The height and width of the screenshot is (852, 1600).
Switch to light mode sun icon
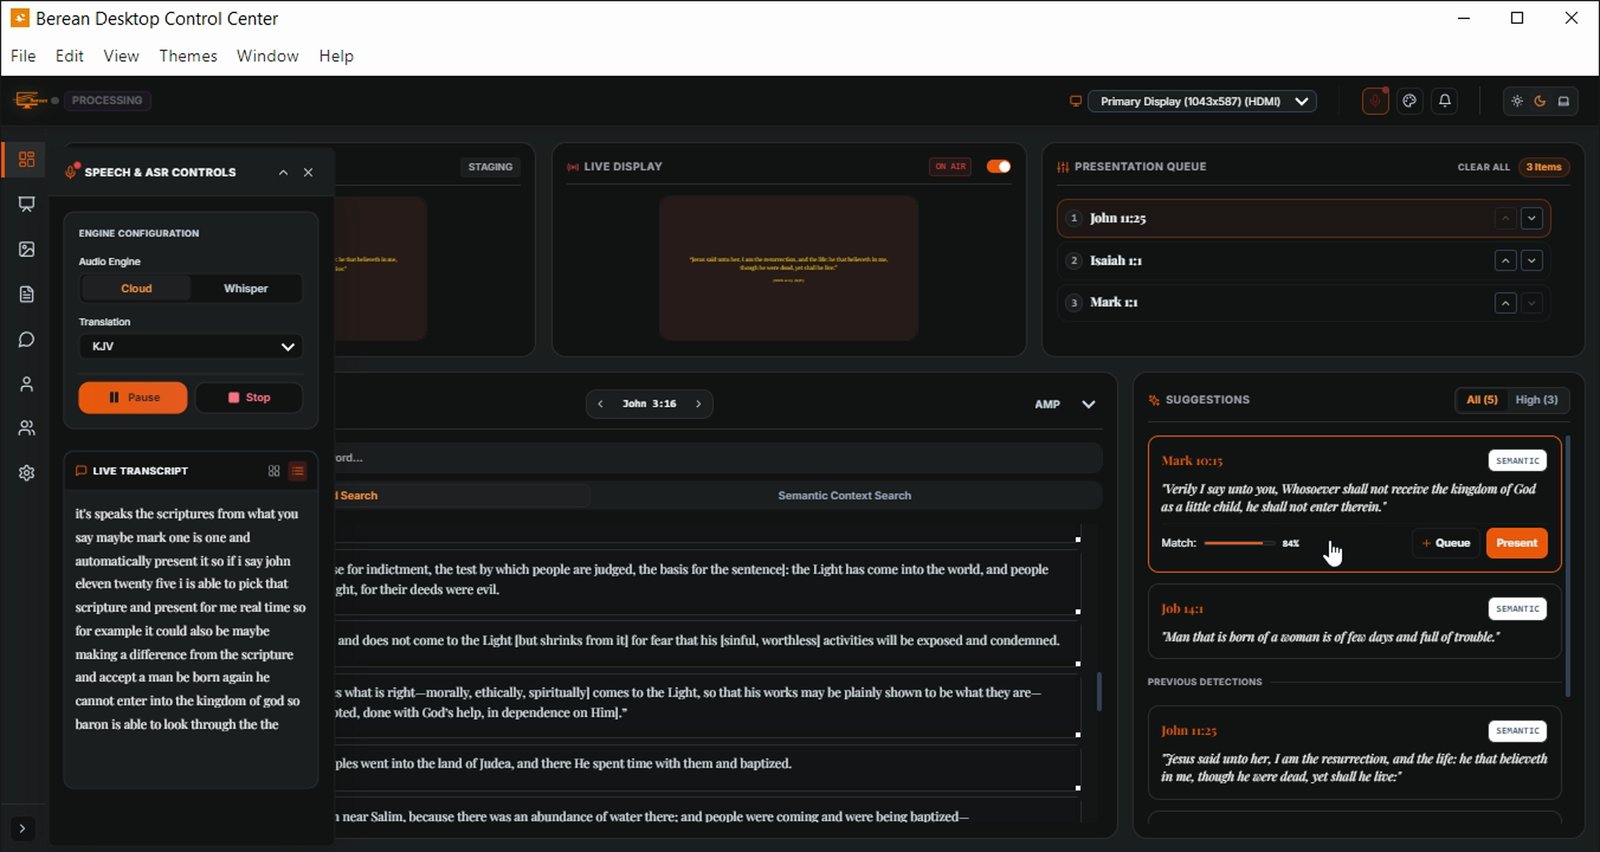(x=1517, y=101)
